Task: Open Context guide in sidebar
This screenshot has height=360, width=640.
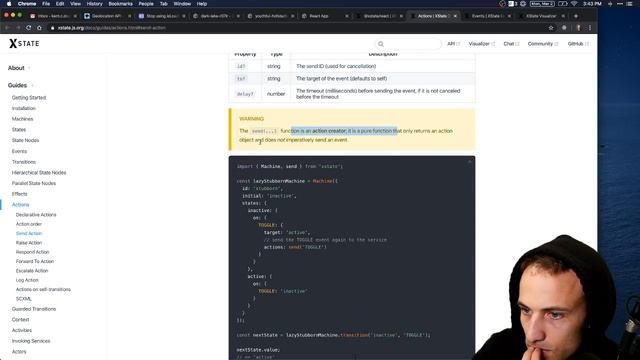Action: (20, 320)
